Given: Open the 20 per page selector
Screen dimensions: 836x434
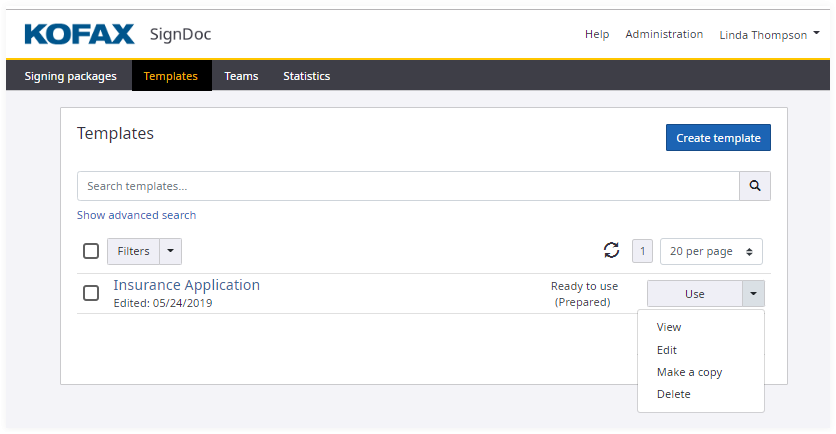Looking at the screenshot, I should (x=713, y=251).
